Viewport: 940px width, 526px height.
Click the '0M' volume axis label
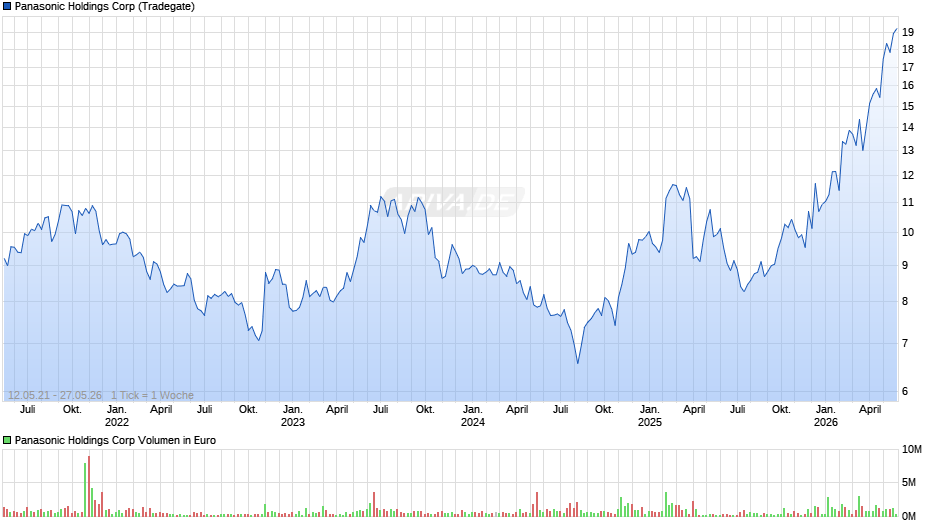tap(909, 516)
